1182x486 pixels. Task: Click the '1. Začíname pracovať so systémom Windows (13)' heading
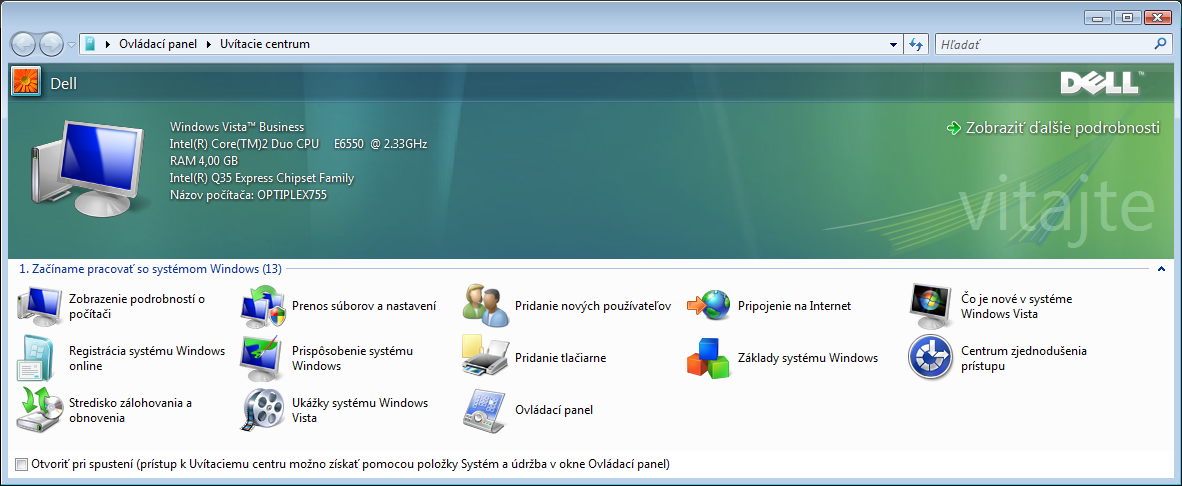coord(149,269)
